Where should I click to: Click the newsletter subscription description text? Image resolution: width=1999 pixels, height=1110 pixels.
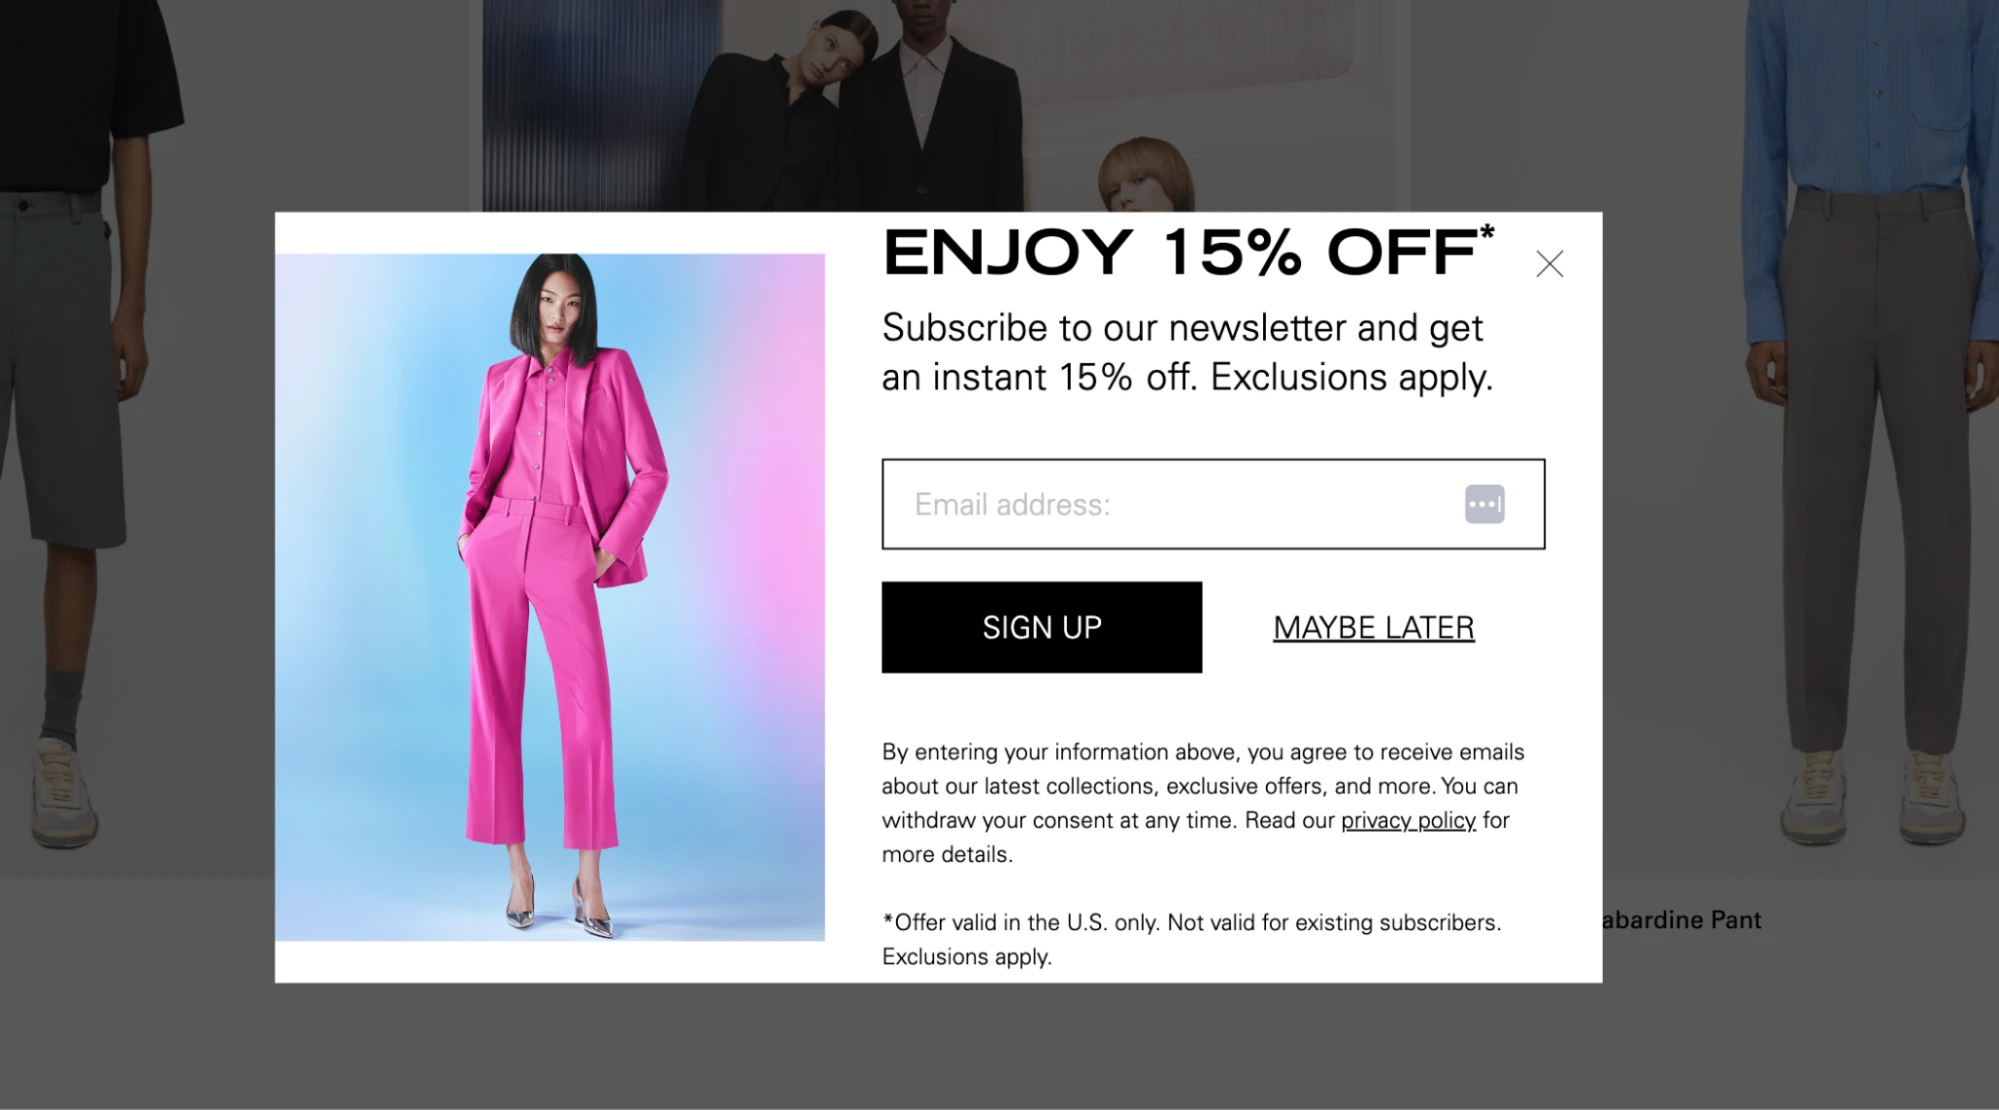point(1187,352)
